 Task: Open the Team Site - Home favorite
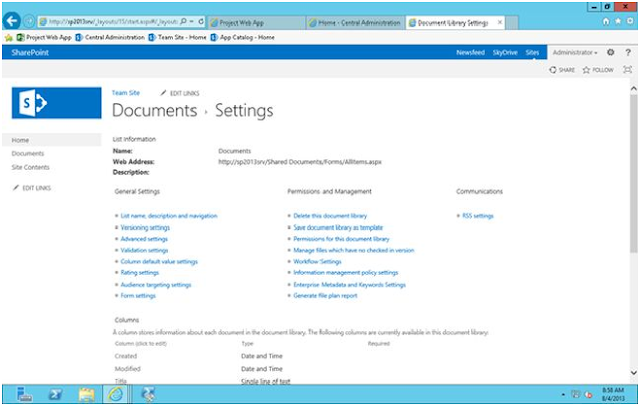(x=177, y=38)
